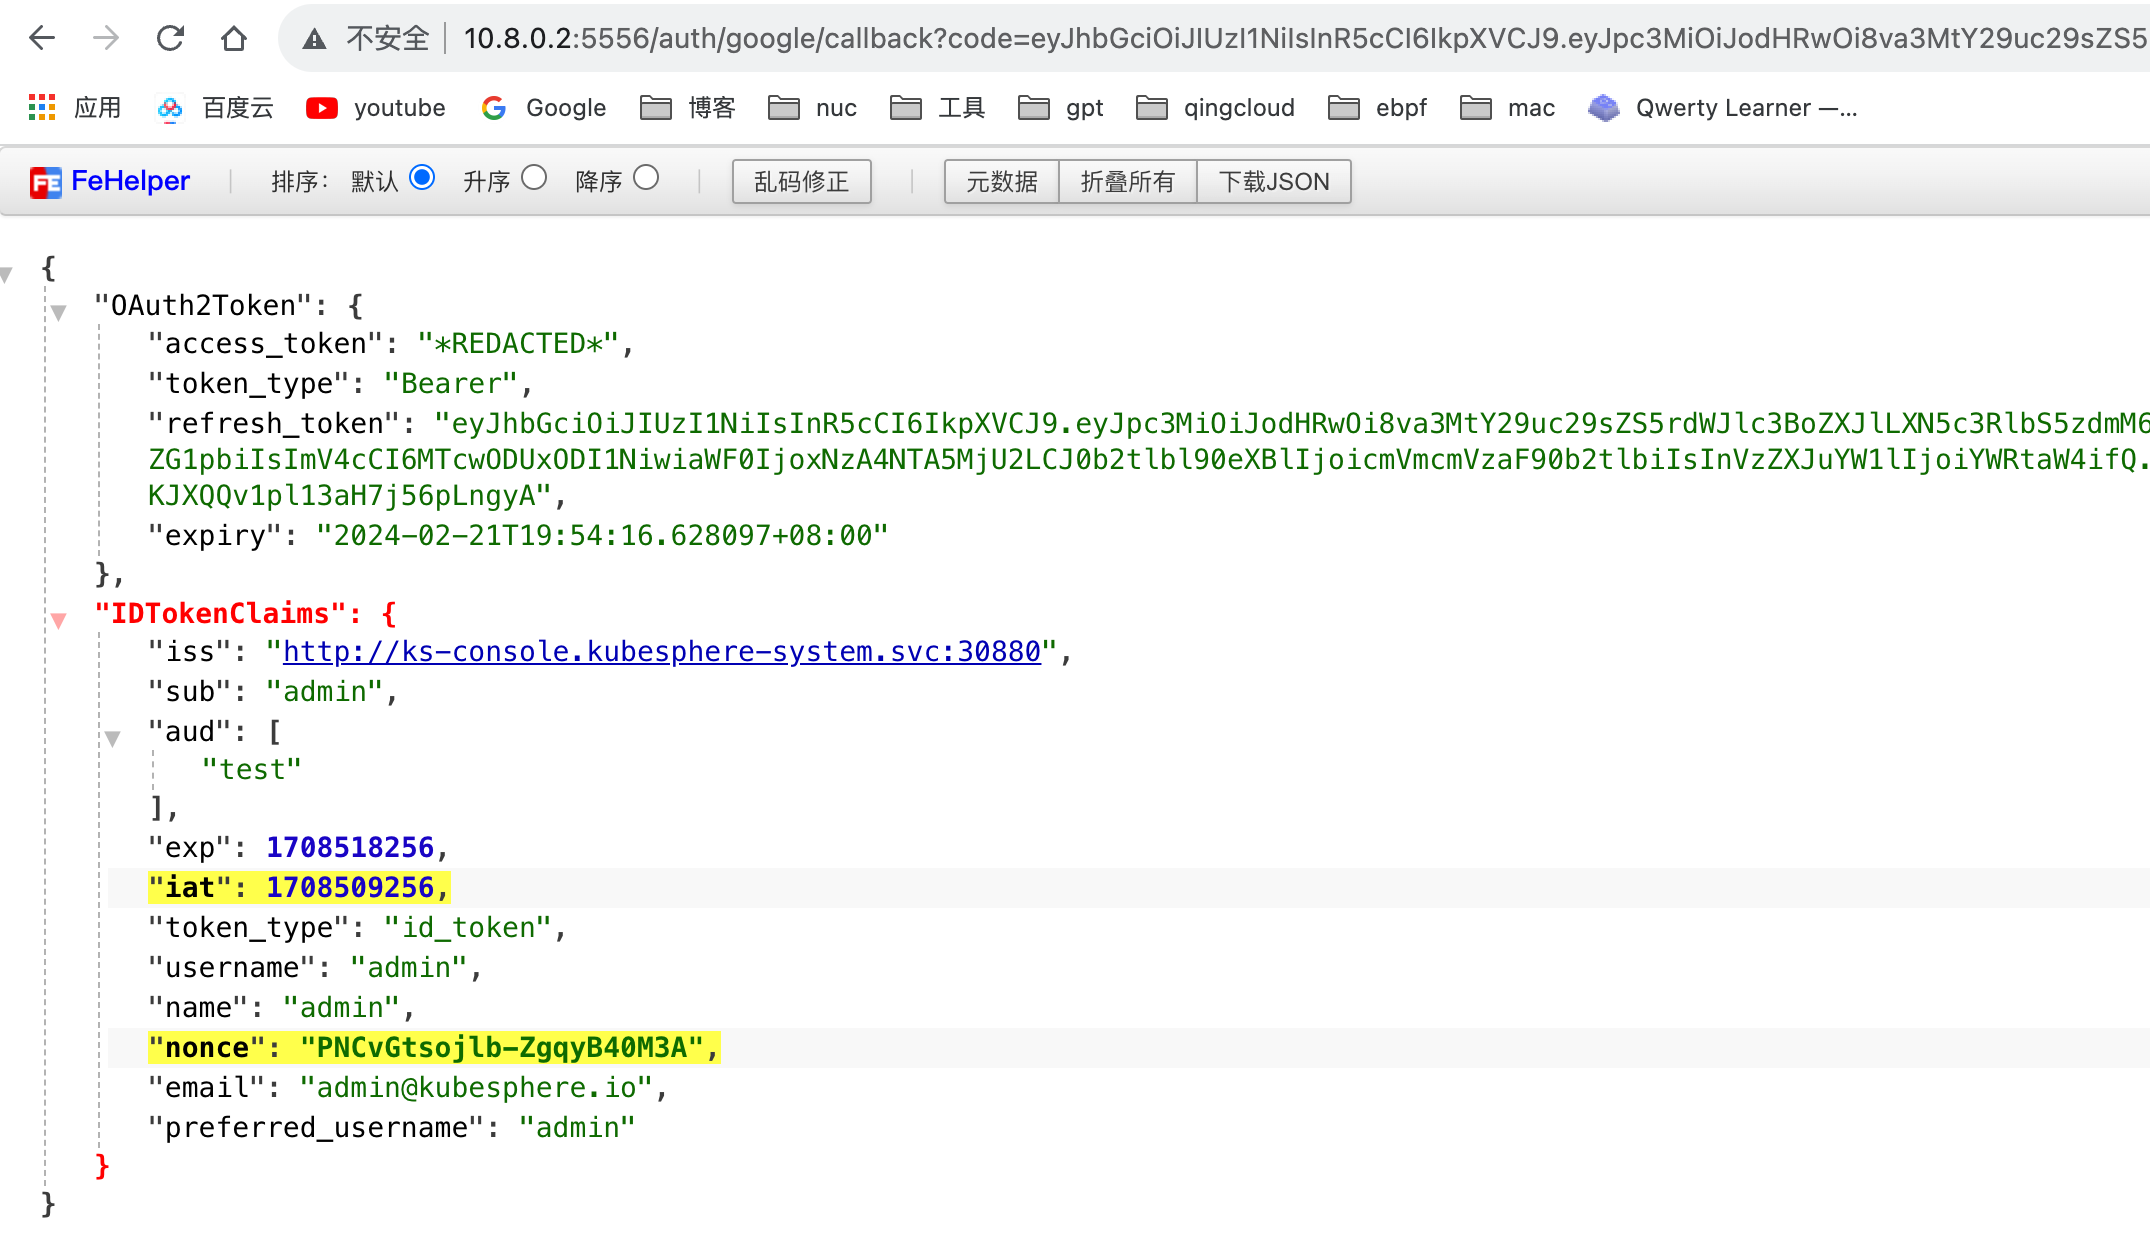Viewport: 2150px width, 1248px height.
Task: Click the "access_token" key text
Action: (266, 344)
